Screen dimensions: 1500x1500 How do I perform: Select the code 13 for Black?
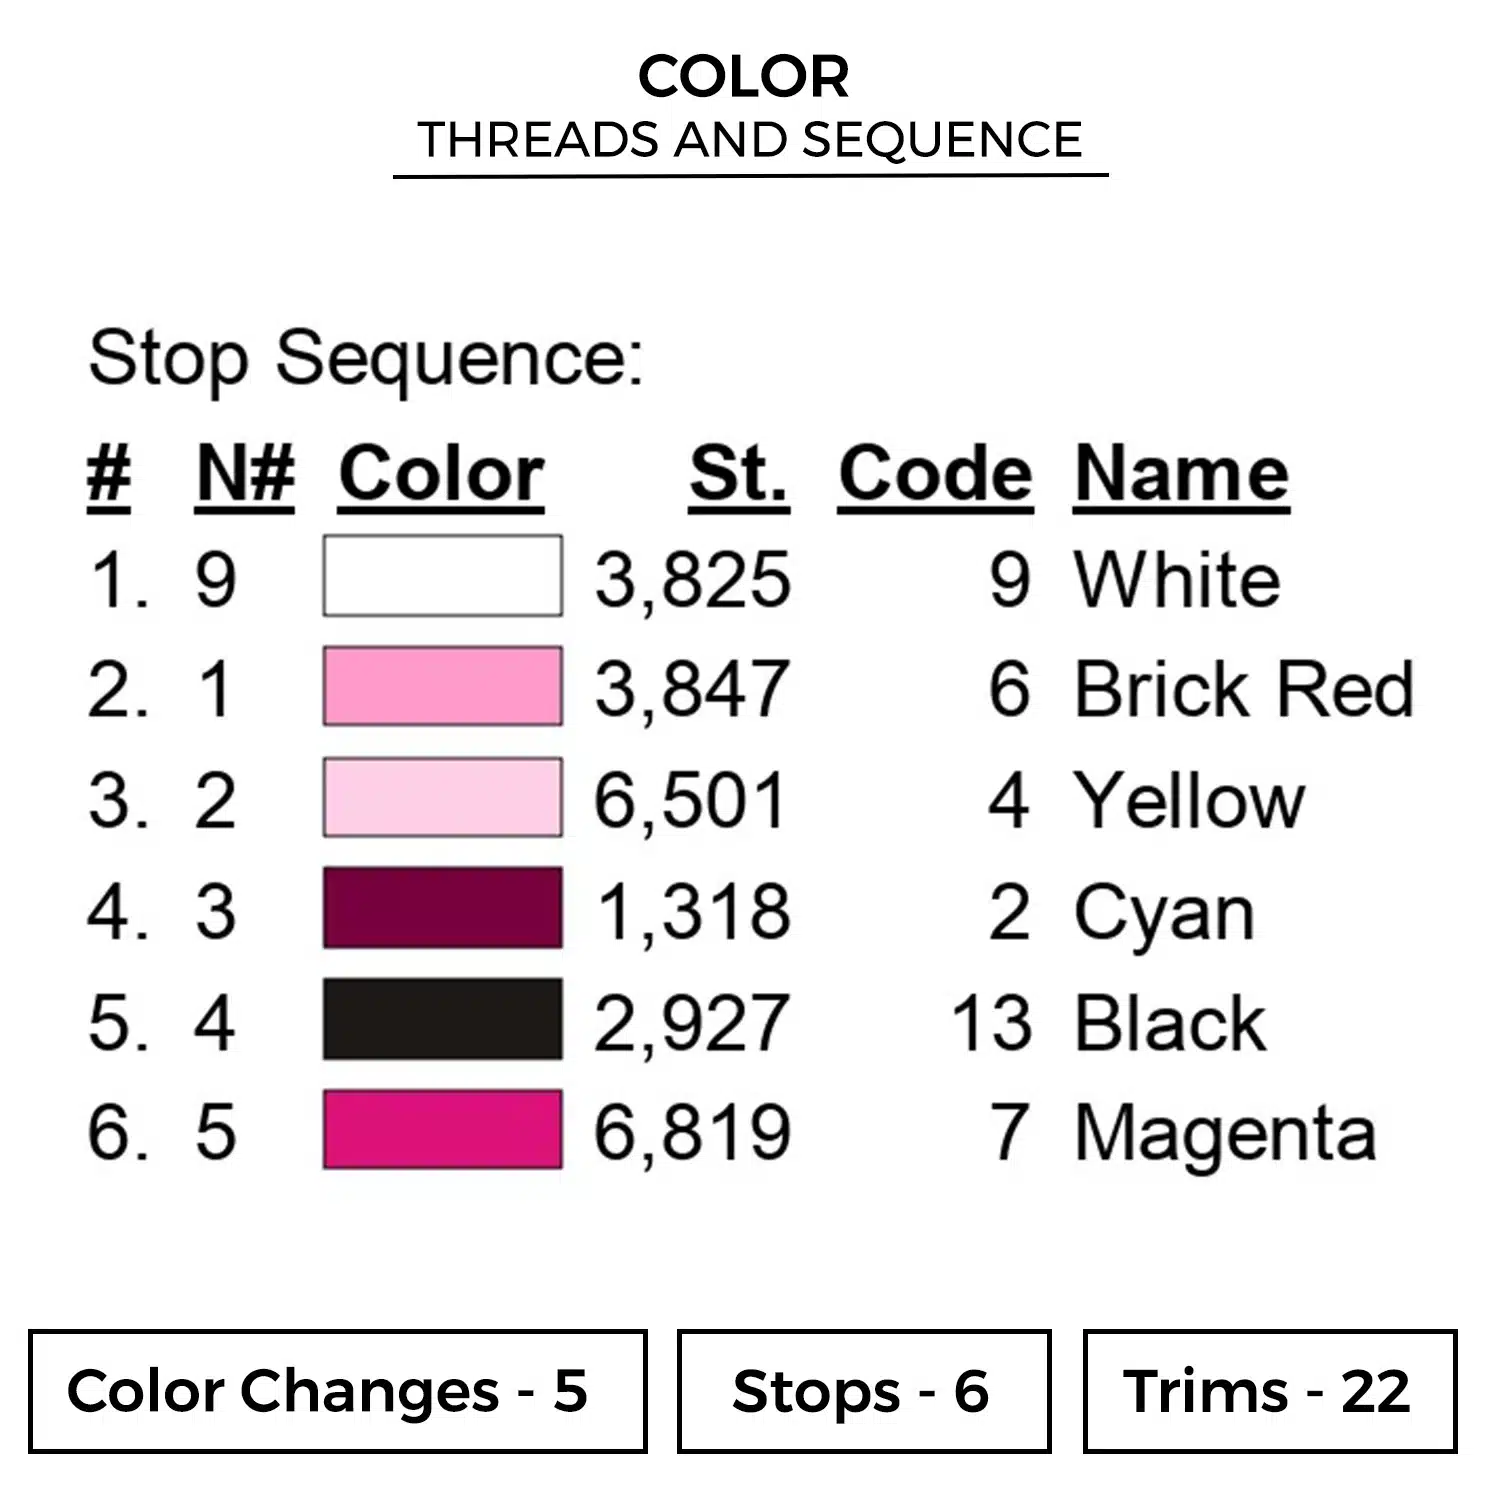[991, 1023]
